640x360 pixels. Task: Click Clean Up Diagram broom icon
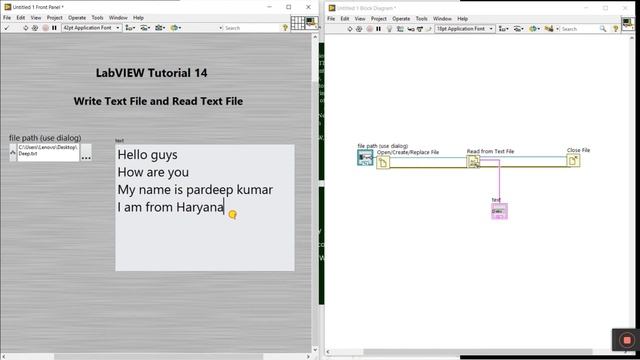549,29
